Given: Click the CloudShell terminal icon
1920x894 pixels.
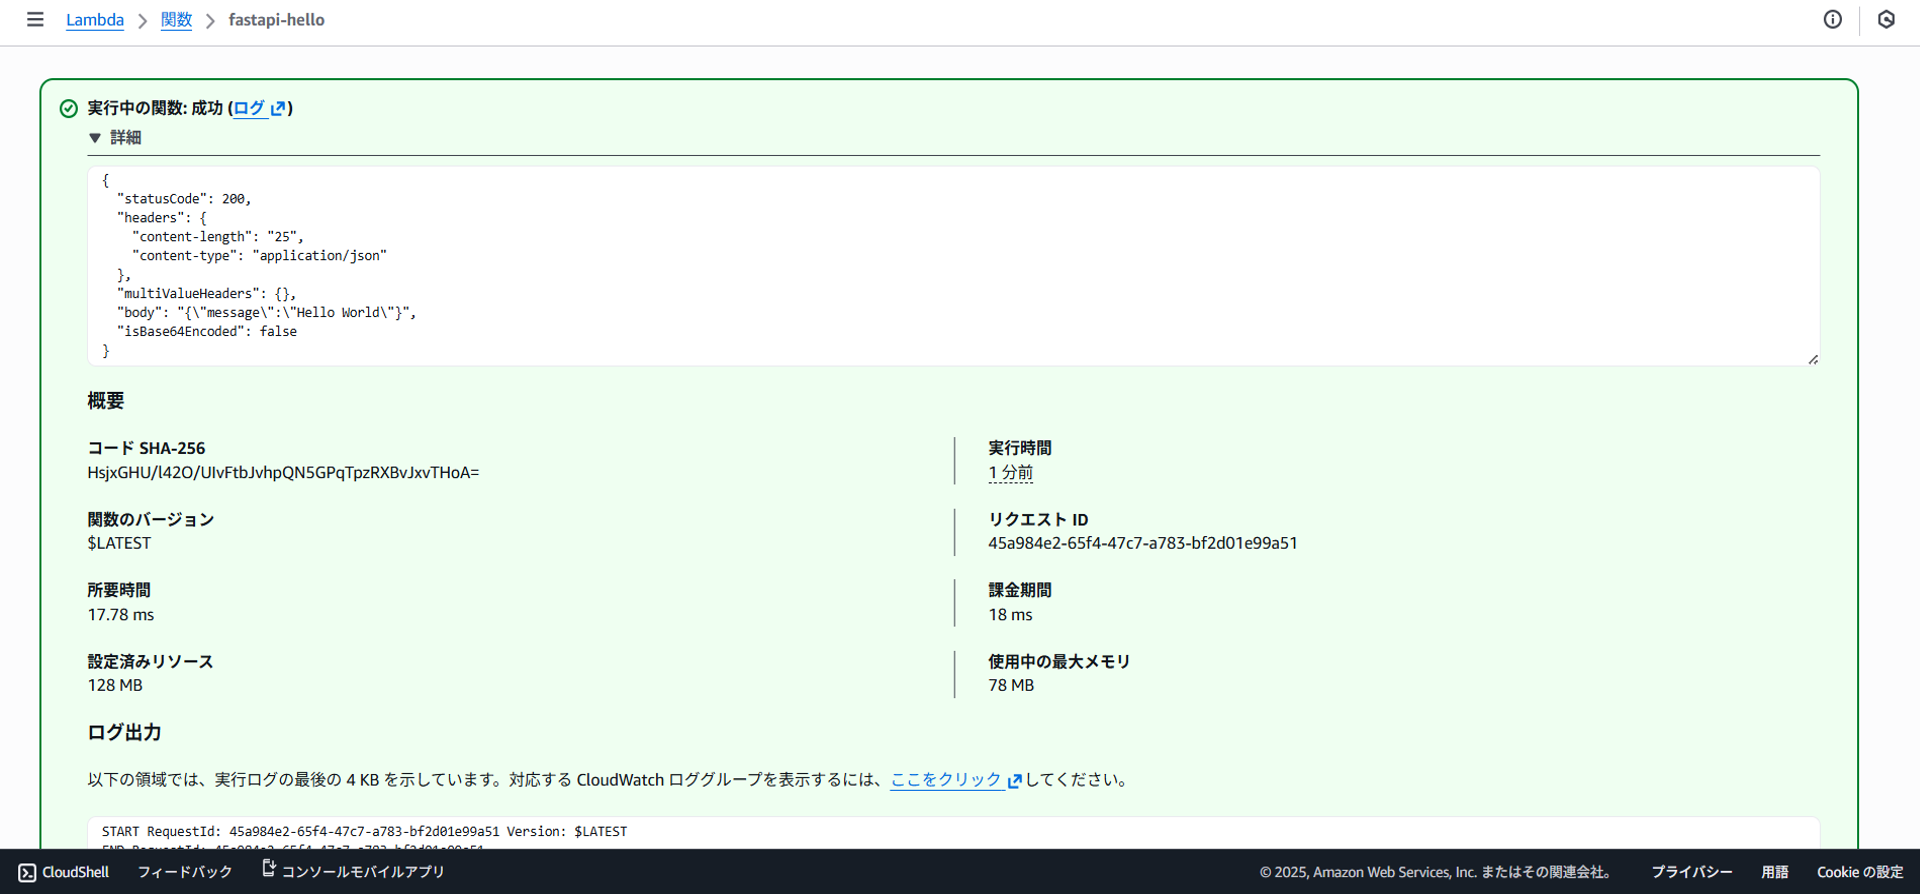Looking at the screenshot, I should pyautogui.click(x=27, y=872).
